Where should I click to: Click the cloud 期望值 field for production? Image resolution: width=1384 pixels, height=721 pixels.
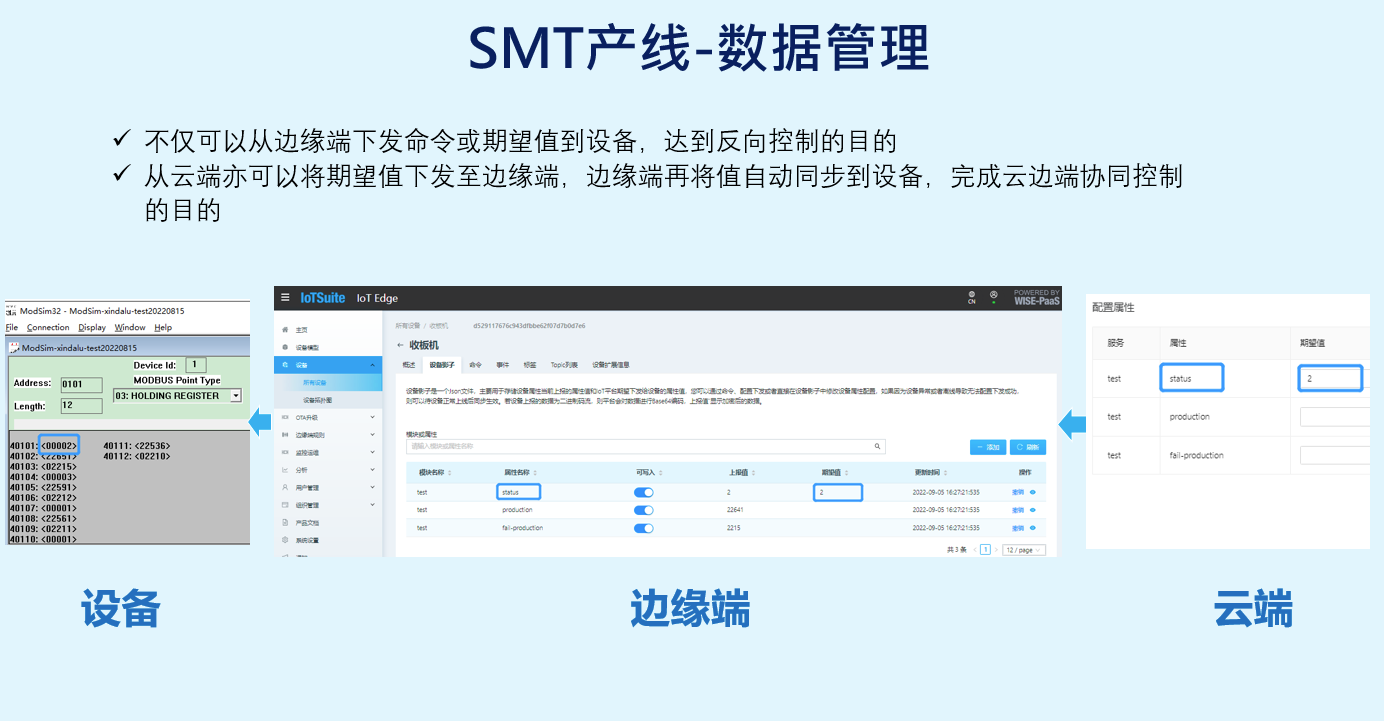[x=1334, y=416]
